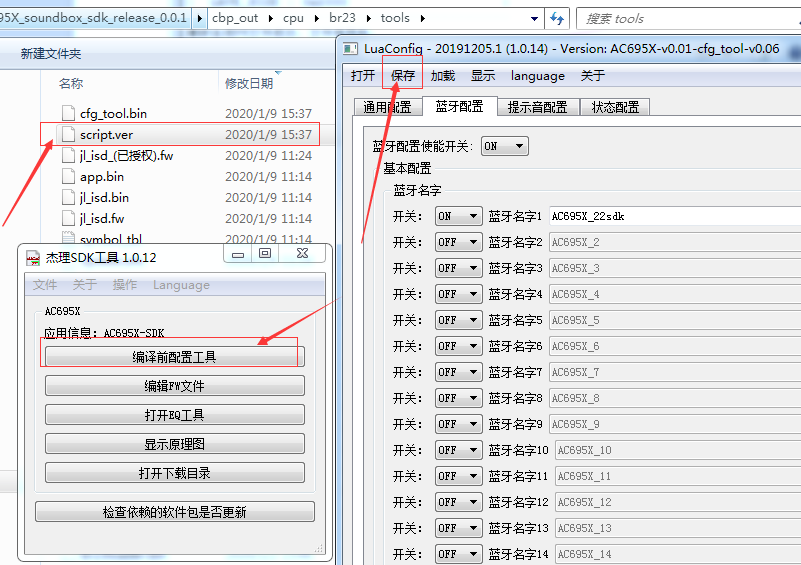801x565 pixels.
Task: Restore the SDK tool window via the middle title button
Action: (265, 253)
